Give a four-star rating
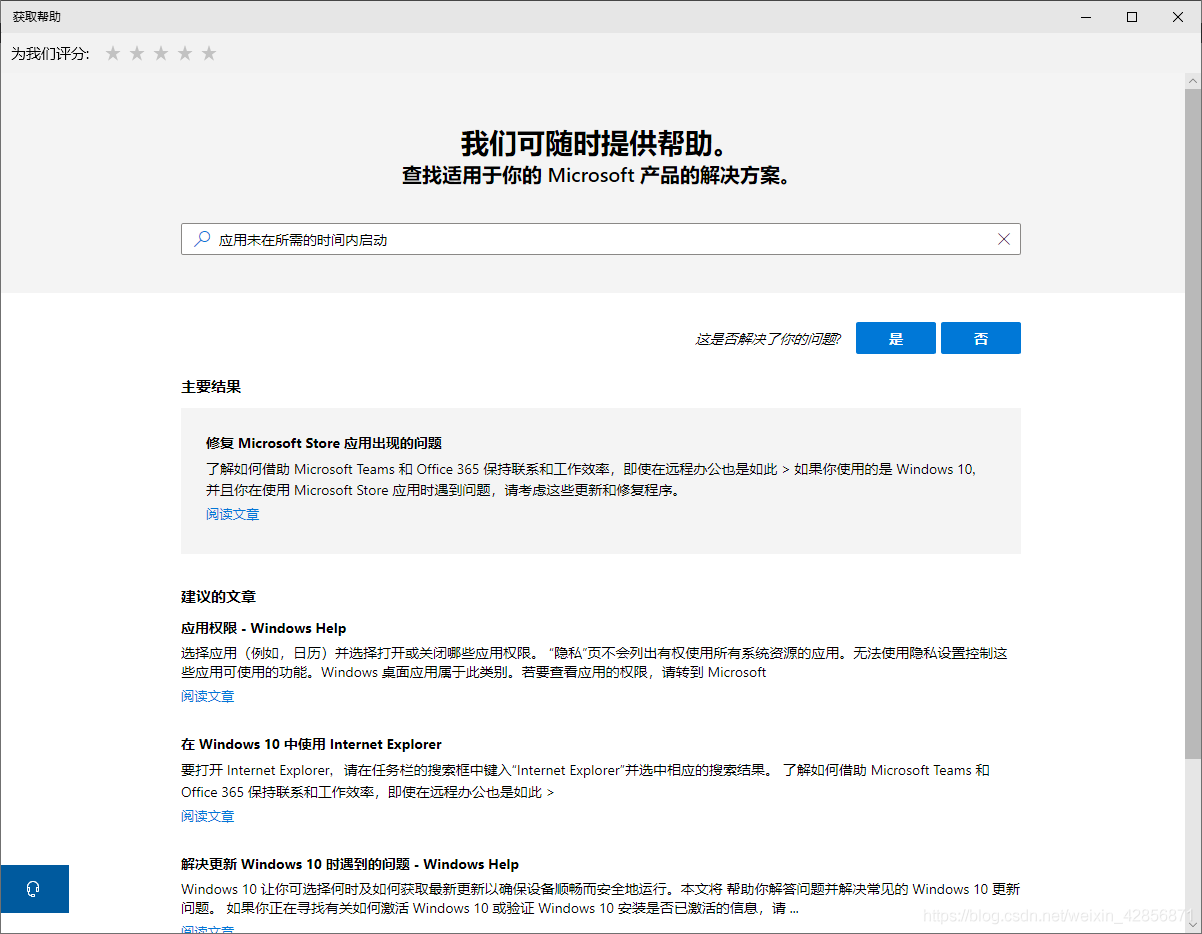The image size is (1202, 934). 185,53
